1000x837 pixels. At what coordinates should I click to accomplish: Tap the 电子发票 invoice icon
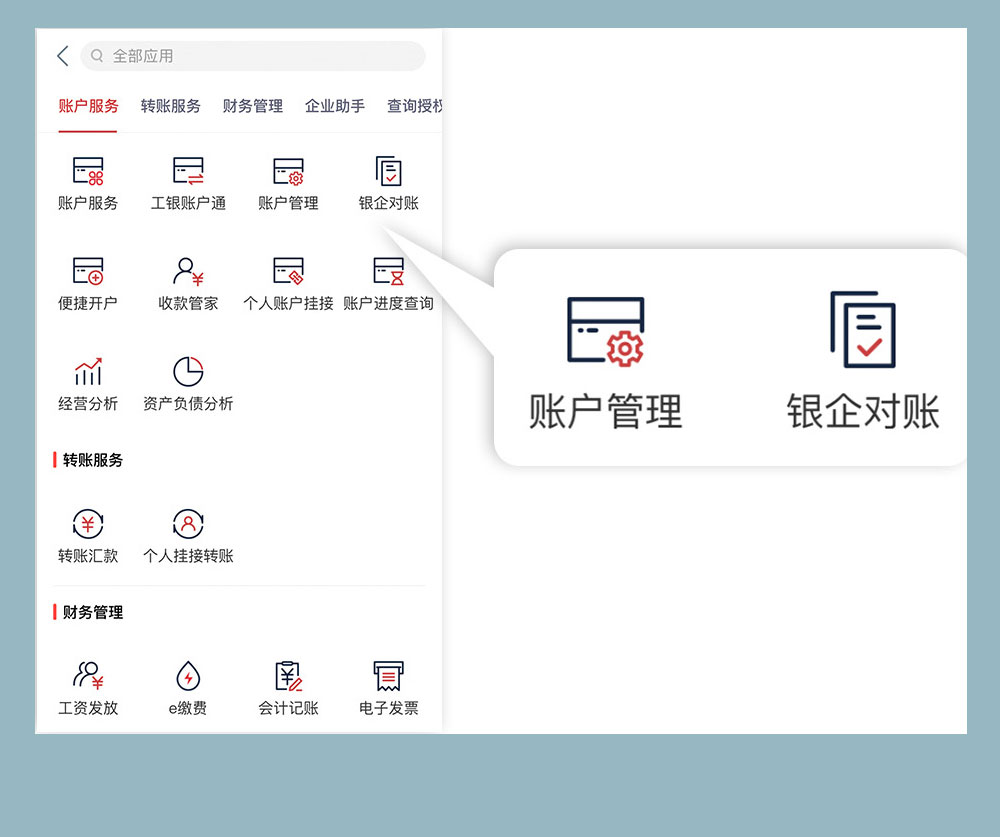(x=388, y=676)
